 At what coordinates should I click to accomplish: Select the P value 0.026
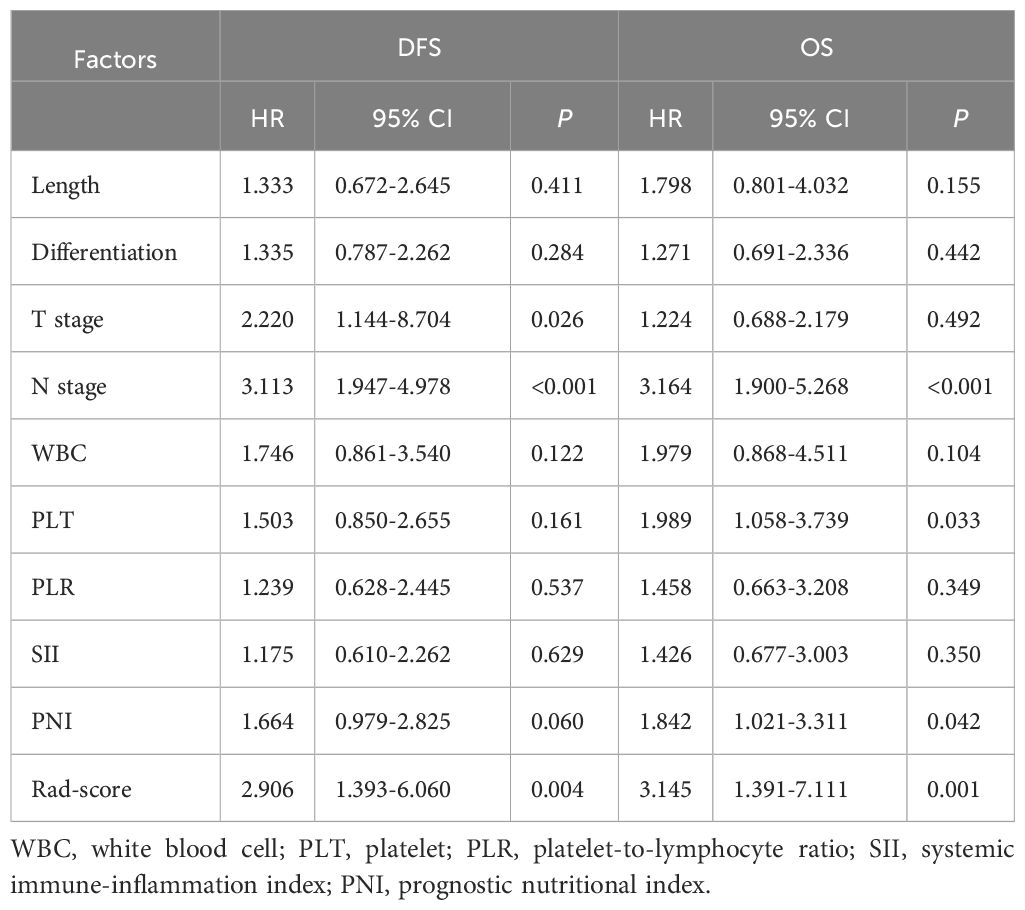tap(560, 319)
